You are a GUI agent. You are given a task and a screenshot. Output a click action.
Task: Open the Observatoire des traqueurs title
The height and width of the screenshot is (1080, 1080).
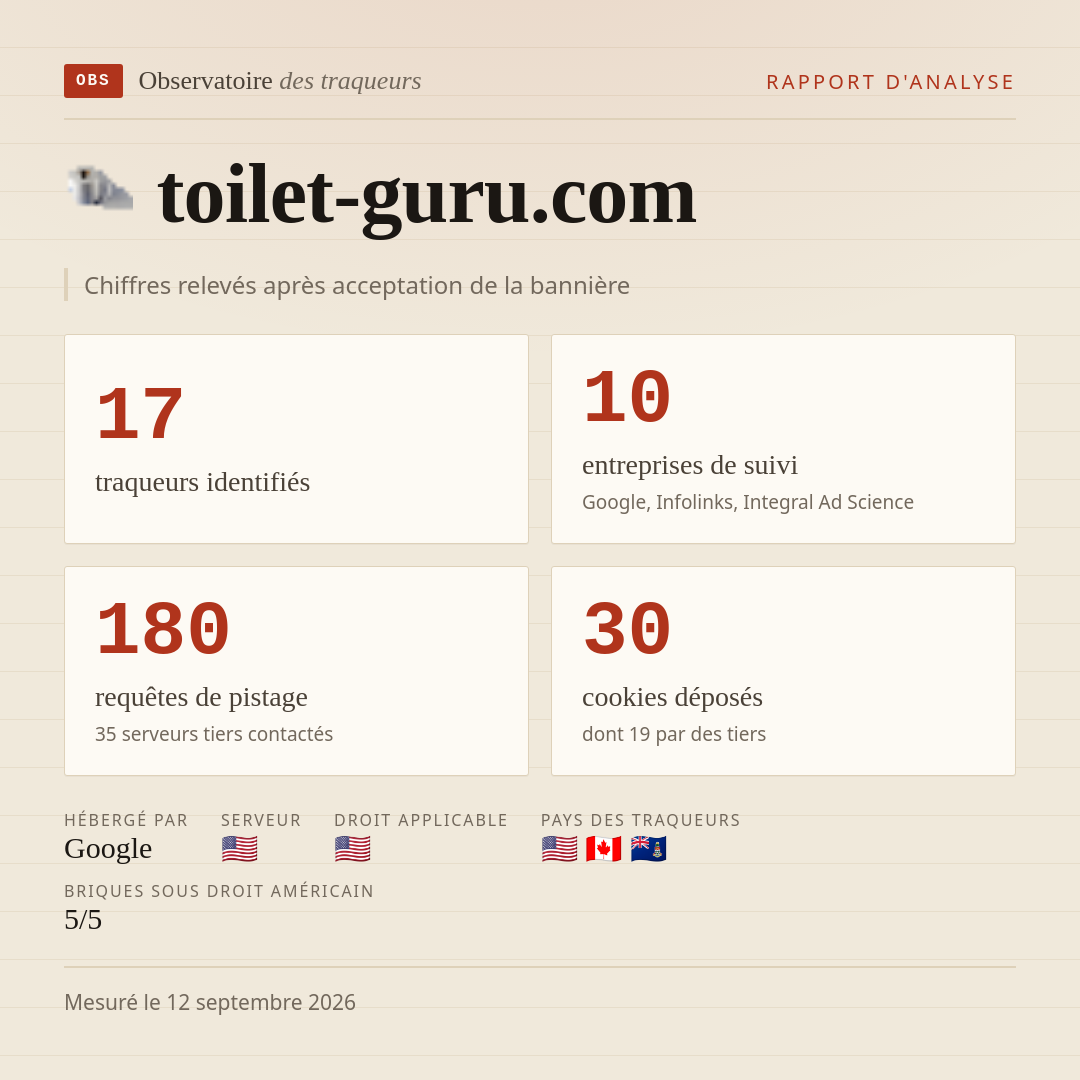pyautogui.click(x=280, y=81)
